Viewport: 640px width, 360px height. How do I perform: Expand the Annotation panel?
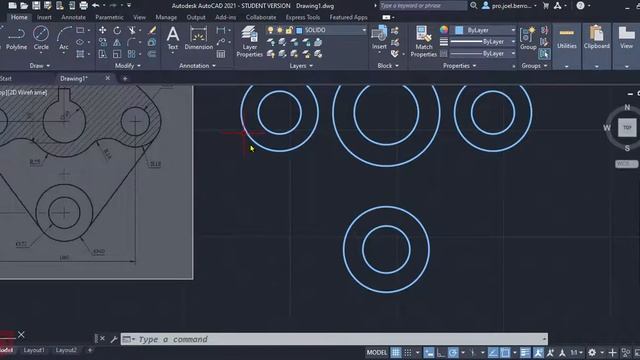(x=197, y=65)
